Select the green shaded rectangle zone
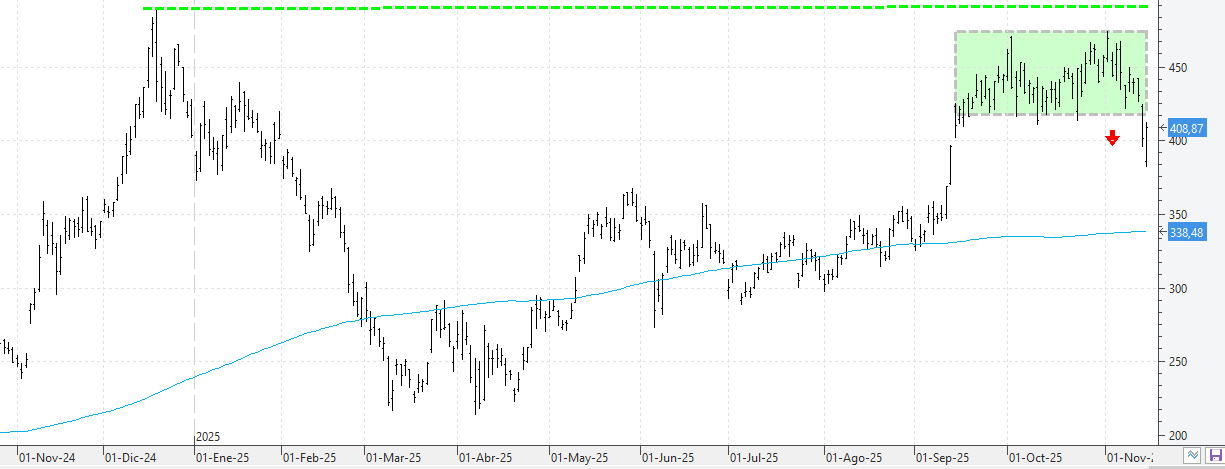The image size is (1225, 469). [1050, 73]
